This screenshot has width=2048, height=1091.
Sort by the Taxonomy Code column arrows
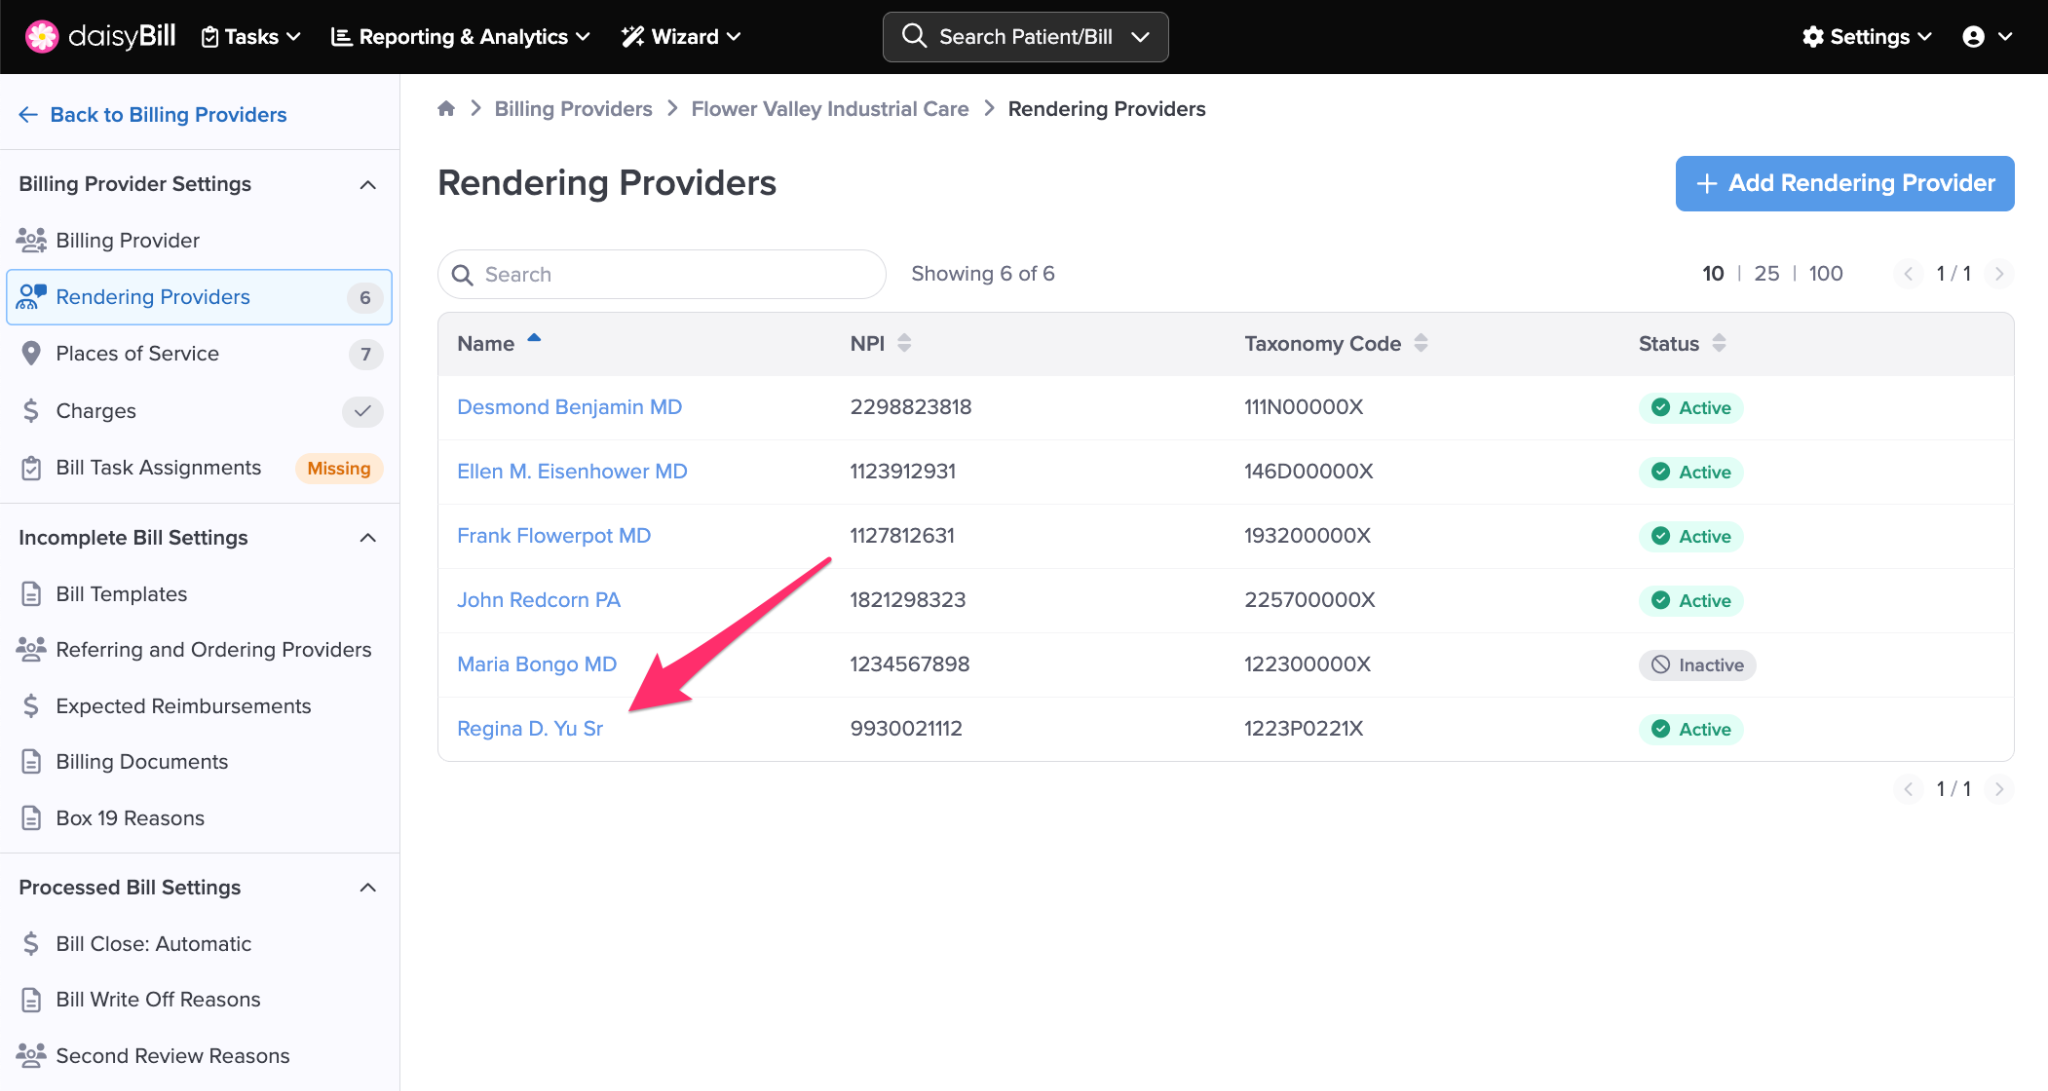(x=1420, y=343)
